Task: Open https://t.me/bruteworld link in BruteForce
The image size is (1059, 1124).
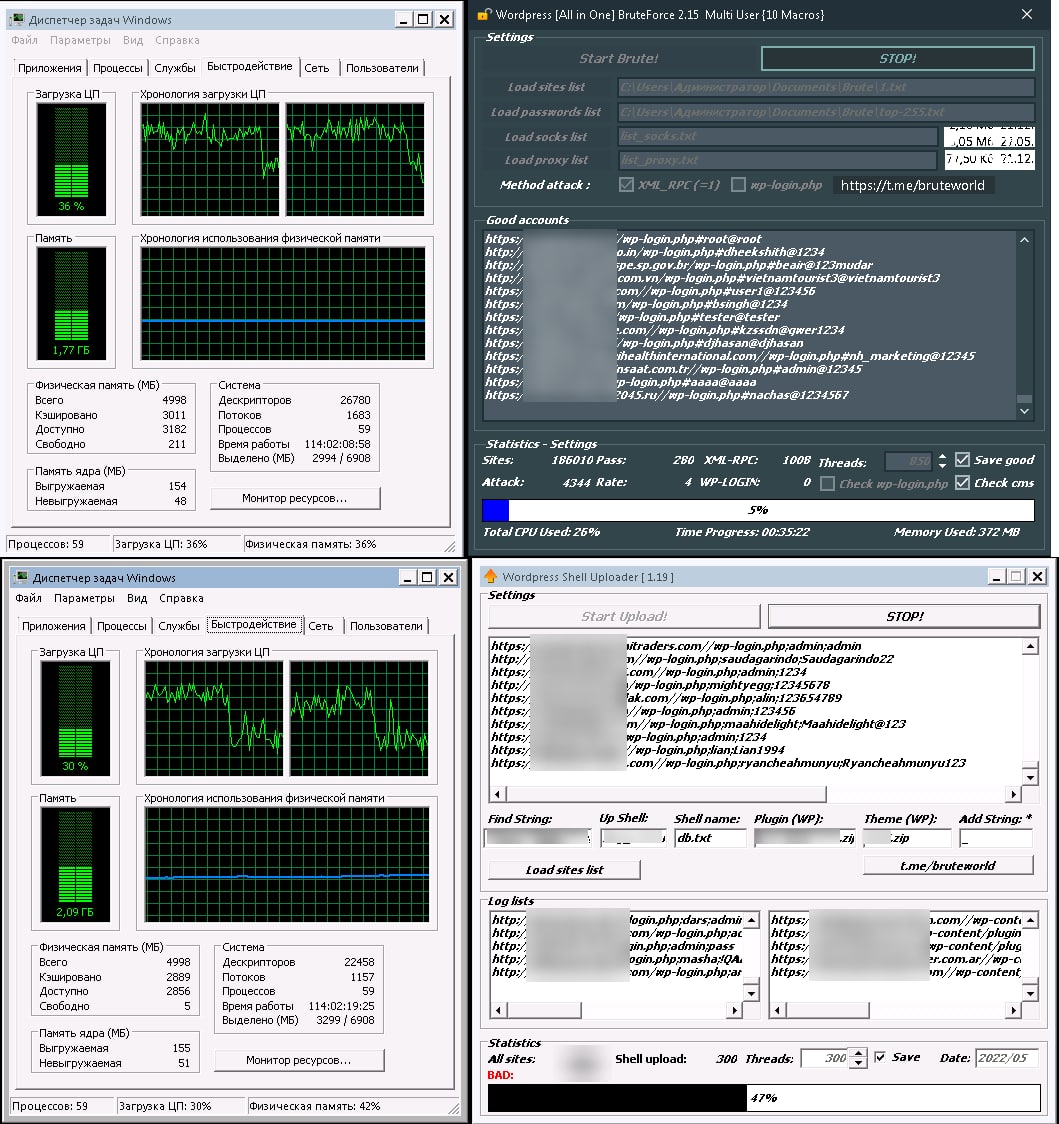Action: pos(913,185)
